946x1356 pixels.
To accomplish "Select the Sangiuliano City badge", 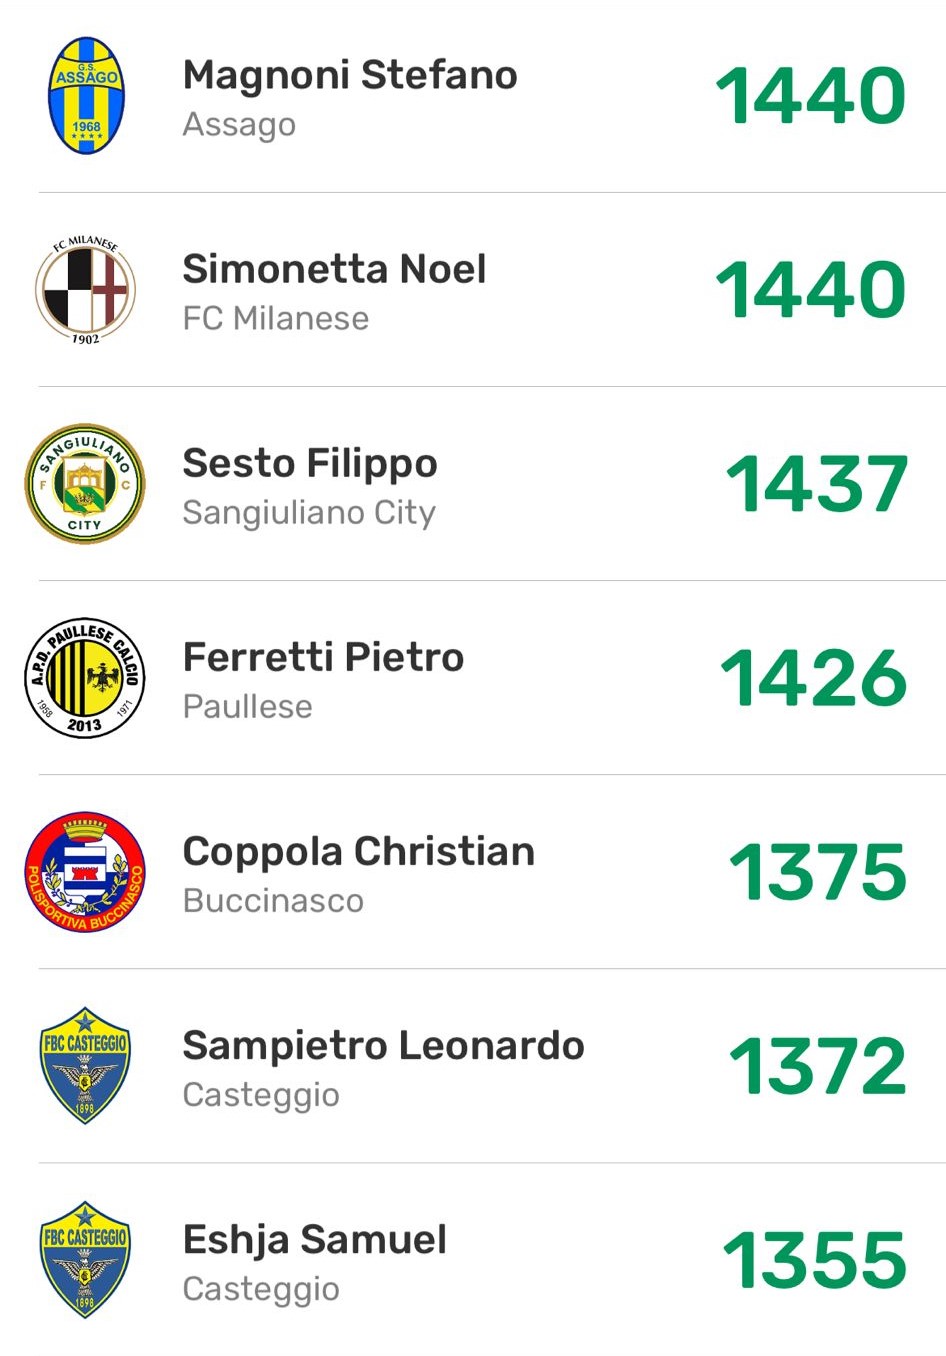I will tap(85, 484).
